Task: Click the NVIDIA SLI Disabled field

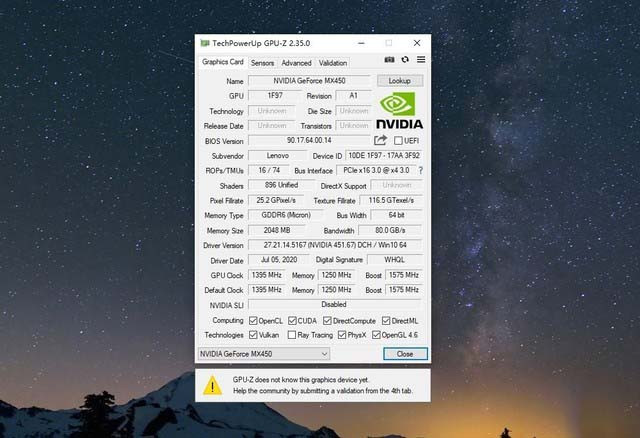Action: coord(334,305)
